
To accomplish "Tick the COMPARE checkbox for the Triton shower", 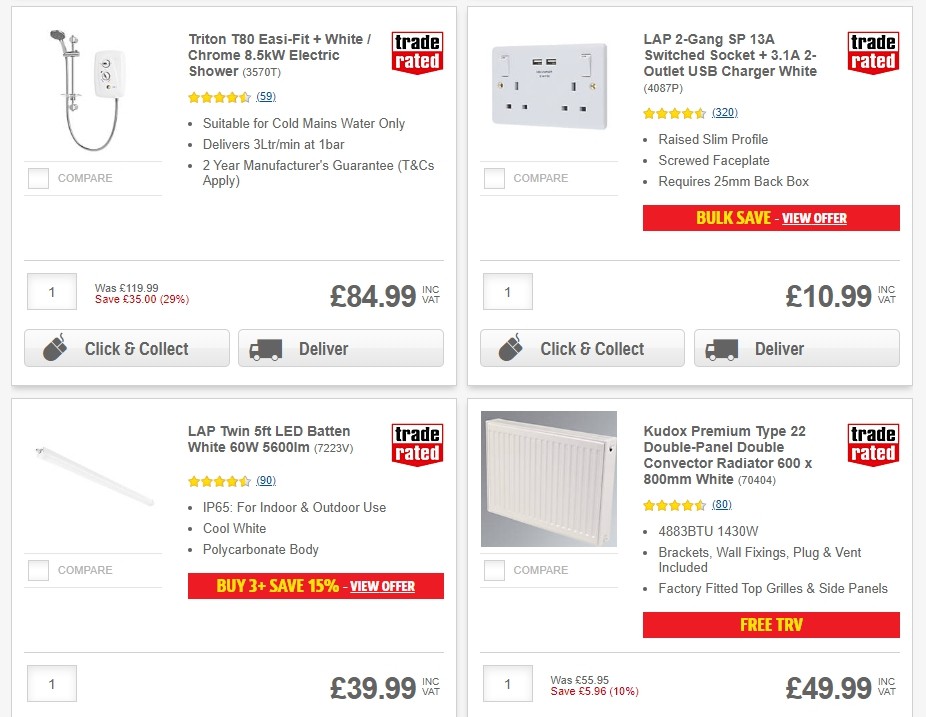I will 38,178.
